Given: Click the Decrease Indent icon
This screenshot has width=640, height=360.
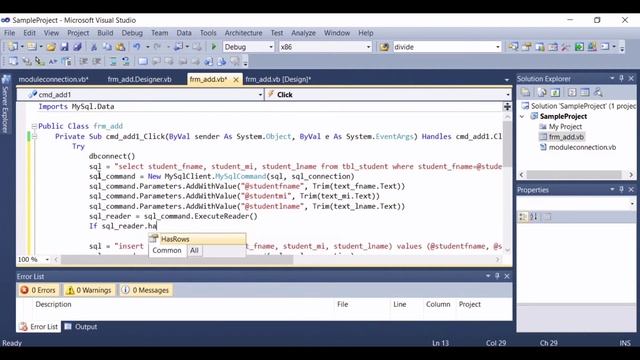Looking at the screenshot, I should 83,62.
